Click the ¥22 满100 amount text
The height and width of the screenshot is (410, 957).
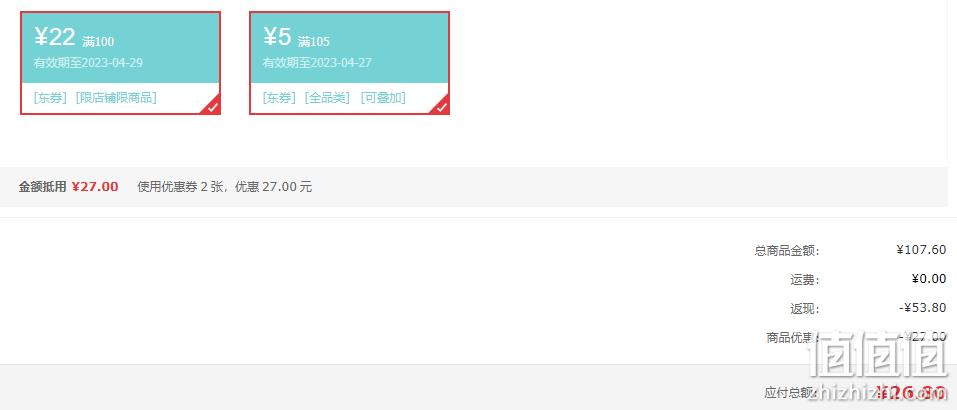(74, 38)
